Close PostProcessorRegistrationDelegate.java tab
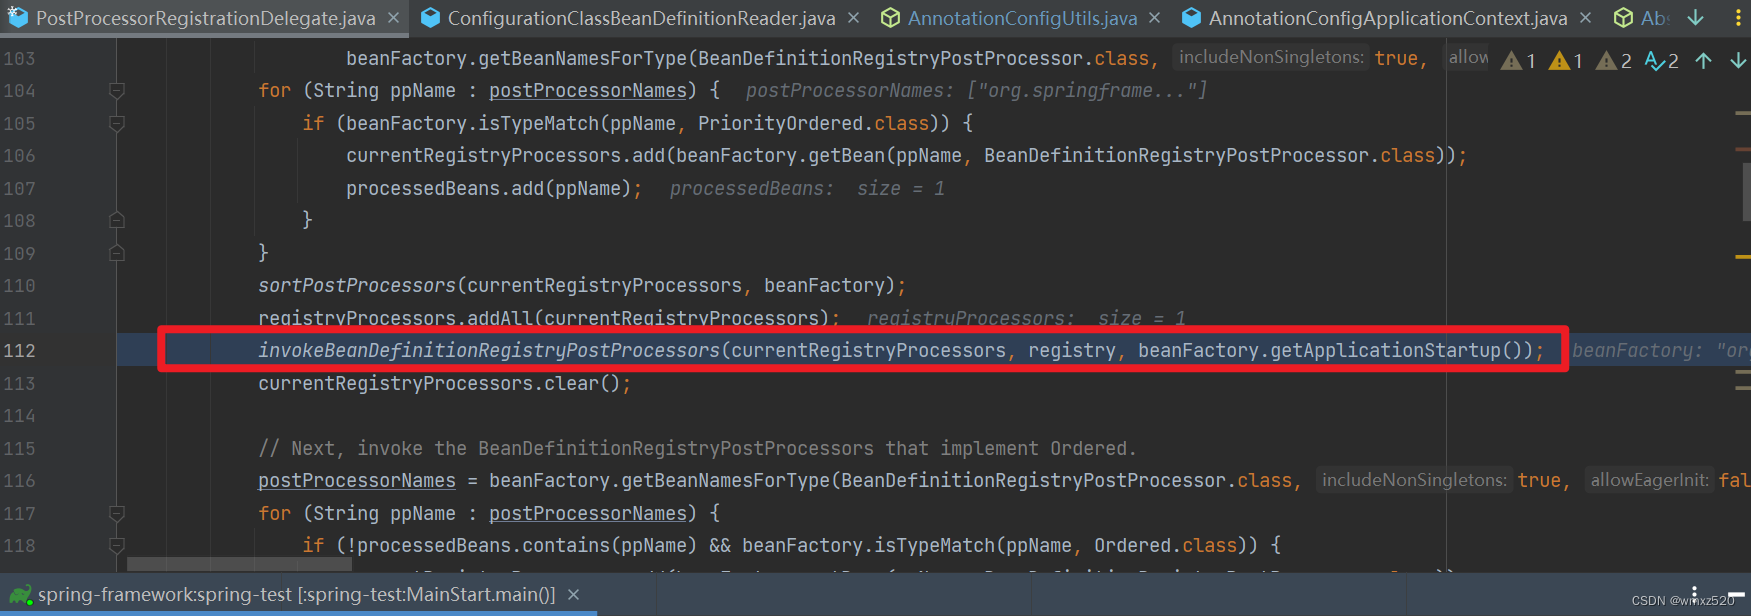This screenshot has height=616, width=1751. point(394,18)
